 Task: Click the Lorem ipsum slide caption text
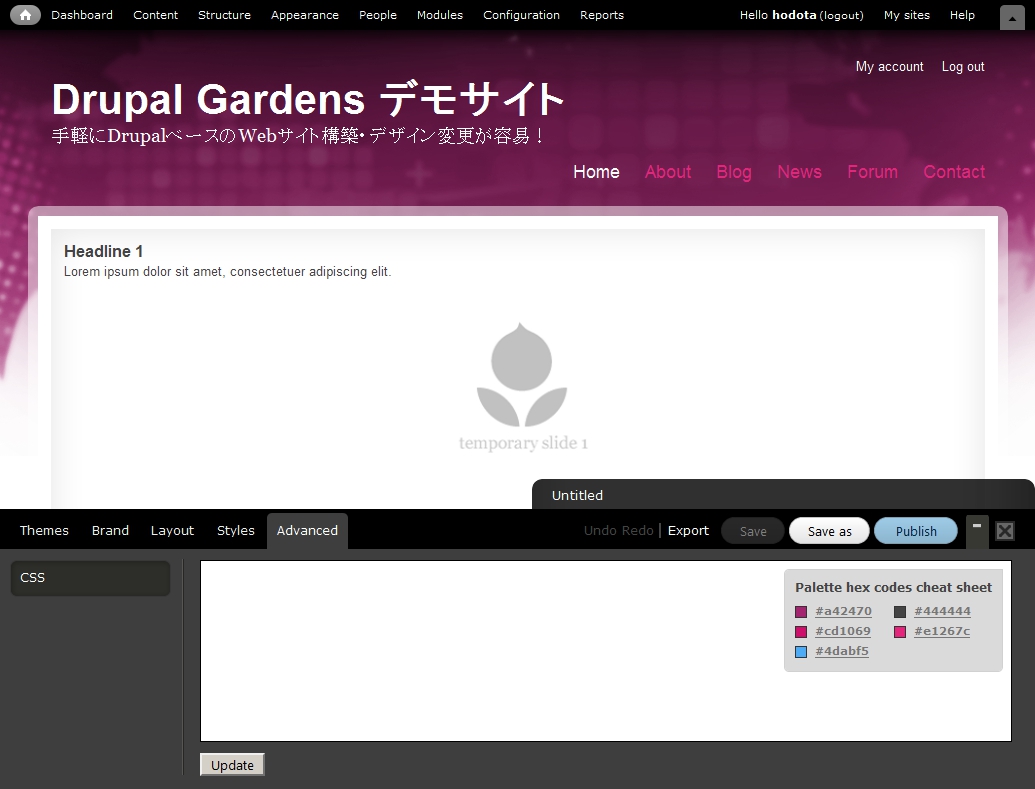pyautogui.click(x=227, y=272)
